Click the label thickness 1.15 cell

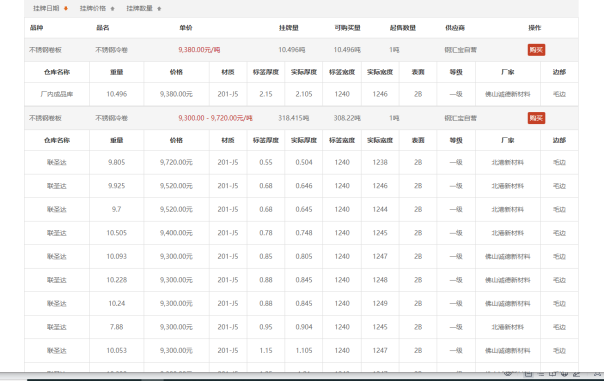click(x=266, y=350)
